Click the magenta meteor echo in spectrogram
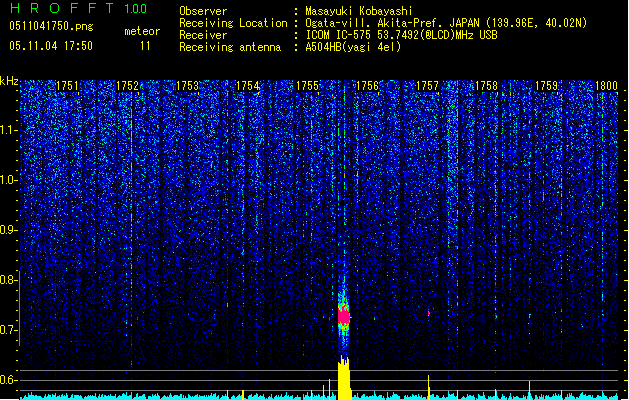The image size is (629, 400). point(344,317)
